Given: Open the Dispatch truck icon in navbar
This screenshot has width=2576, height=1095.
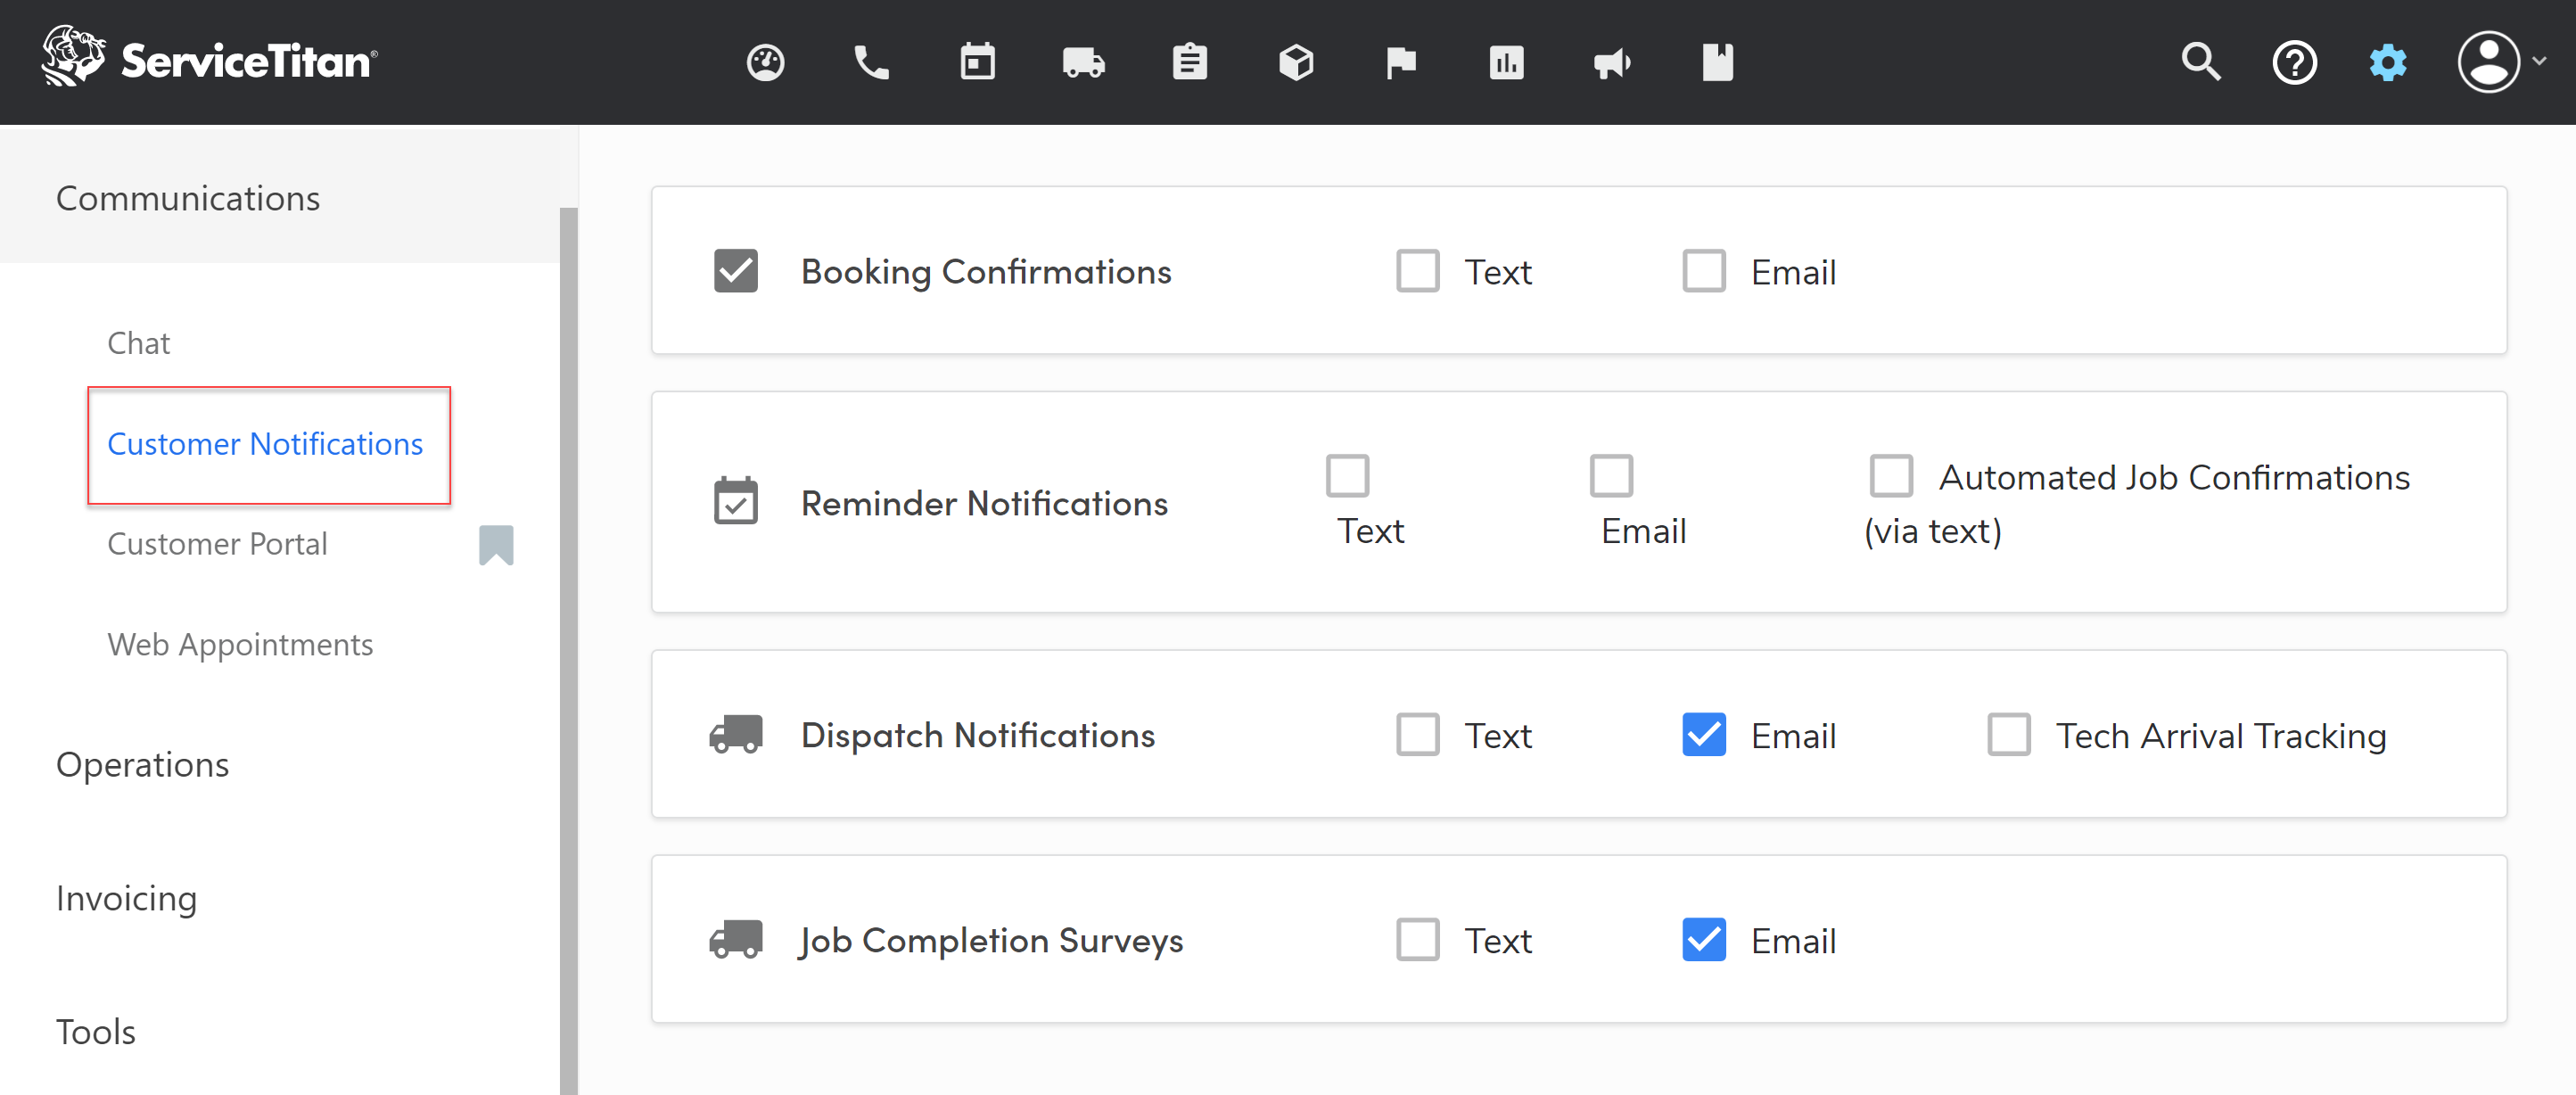Looking at the screenshot, I should pos(1083,63).
